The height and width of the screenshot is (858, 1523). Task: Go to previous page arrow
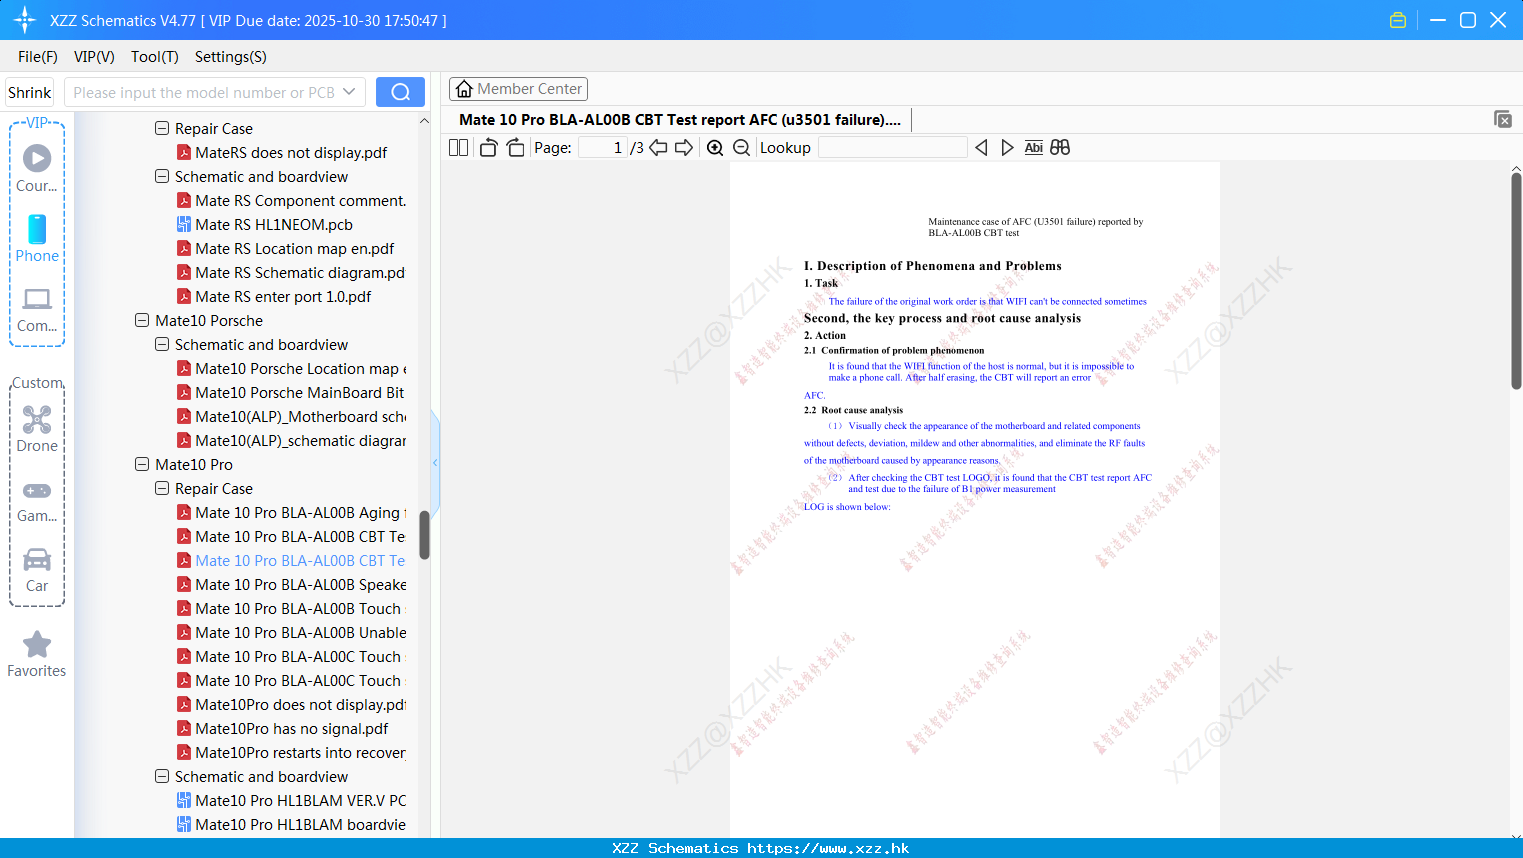658,148
